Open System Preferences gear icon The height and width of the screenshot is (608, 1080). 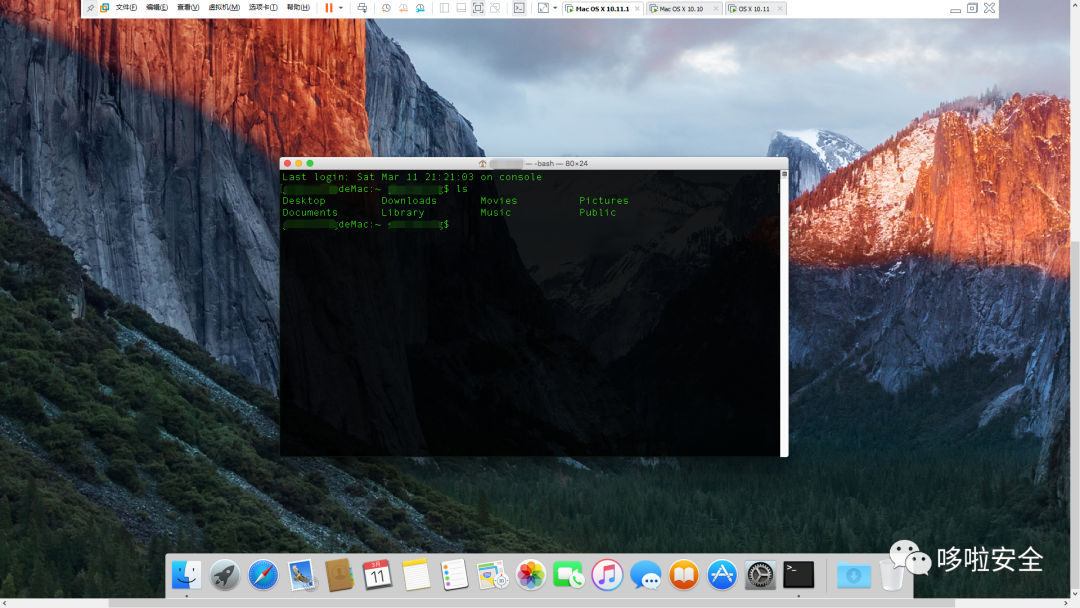pyautogui.click(x=760, y=575)
